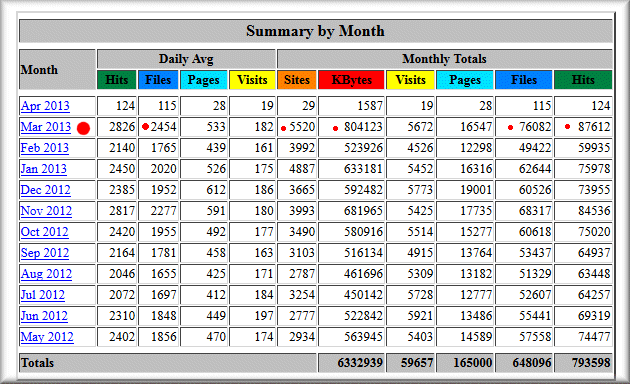Image resolution: width=630 pixels, height=384 pixels.
Task: Select Sep 2012 monthly visits 4915
Action: click(420, 253)
